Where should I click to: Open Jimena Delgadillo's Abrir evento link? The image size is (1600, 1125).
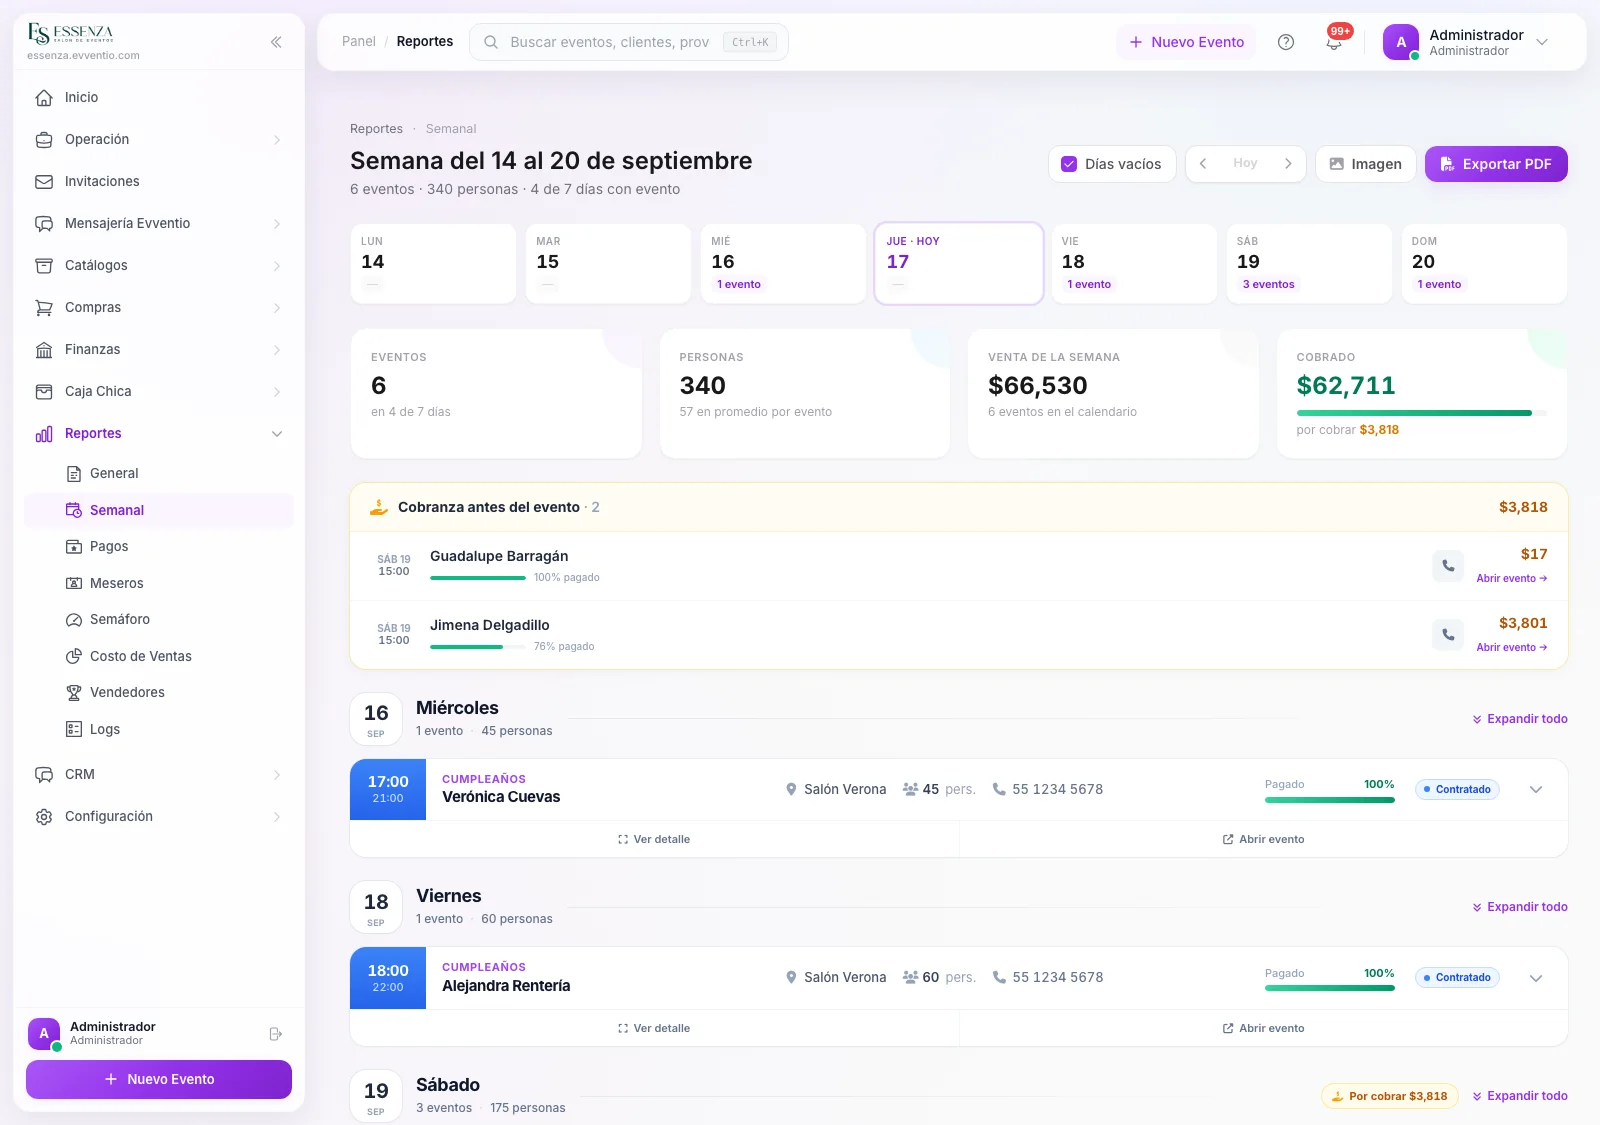click(x=1512, y=648)
